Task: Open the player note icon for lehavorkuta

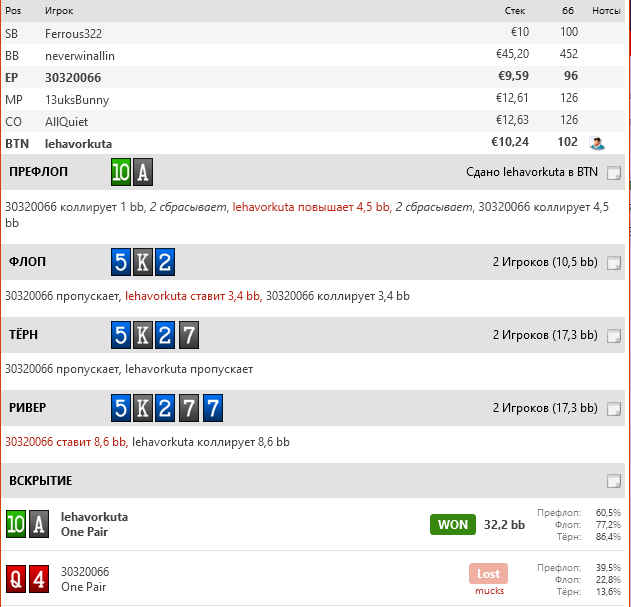Action: click(x=598, y=143)
